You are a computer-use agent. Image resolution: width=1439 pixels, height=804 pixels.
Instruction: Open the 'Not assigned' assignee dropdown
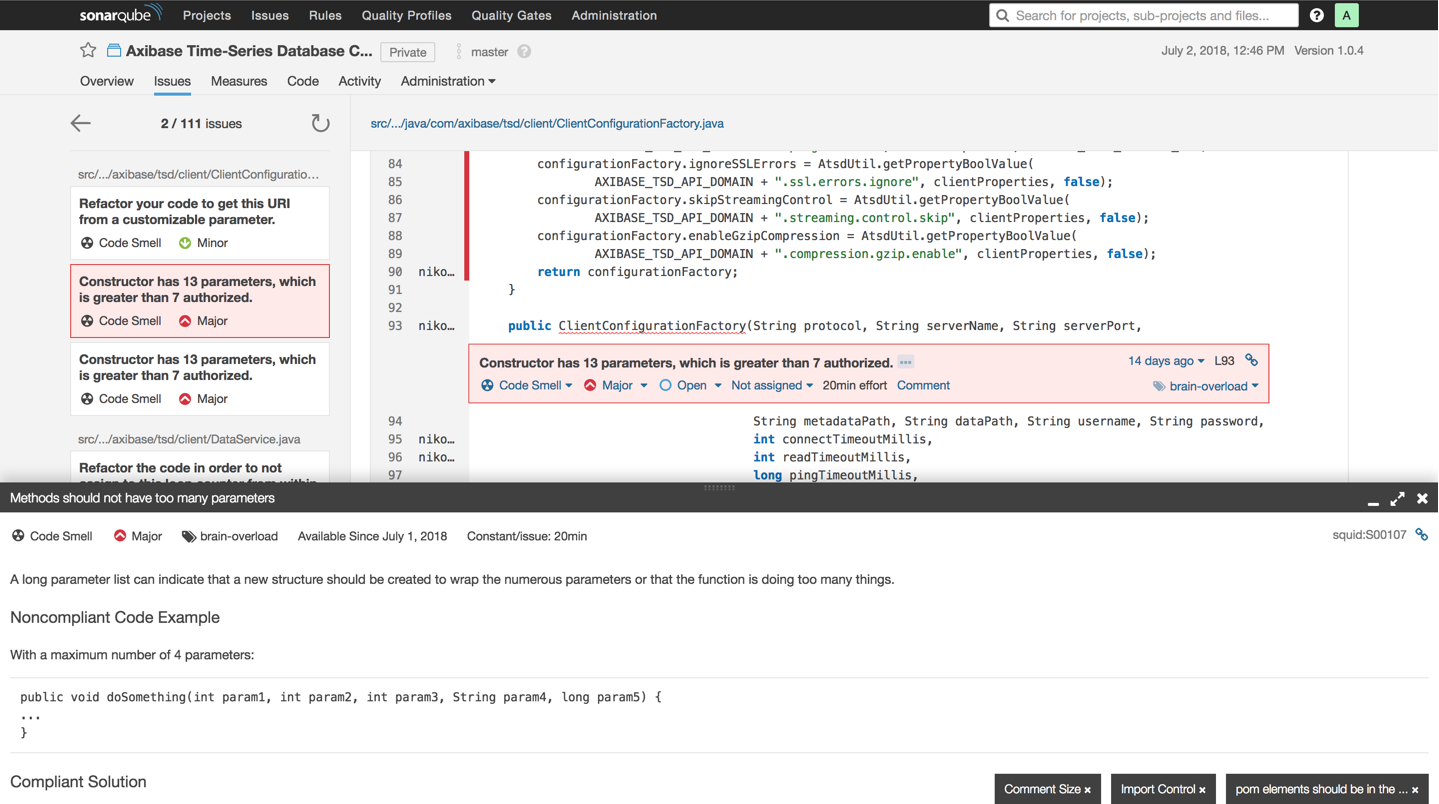tap(772, 385)
